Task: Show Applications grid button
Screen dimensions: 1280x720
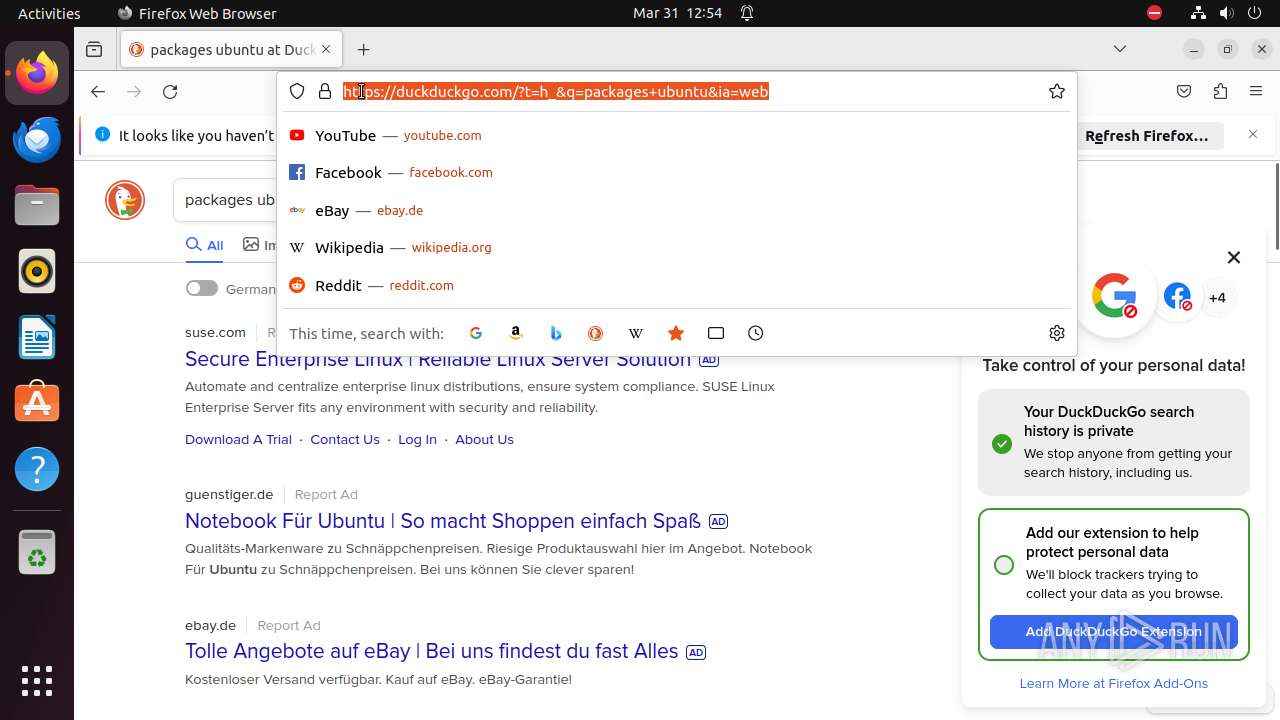Action: point(37,680)
